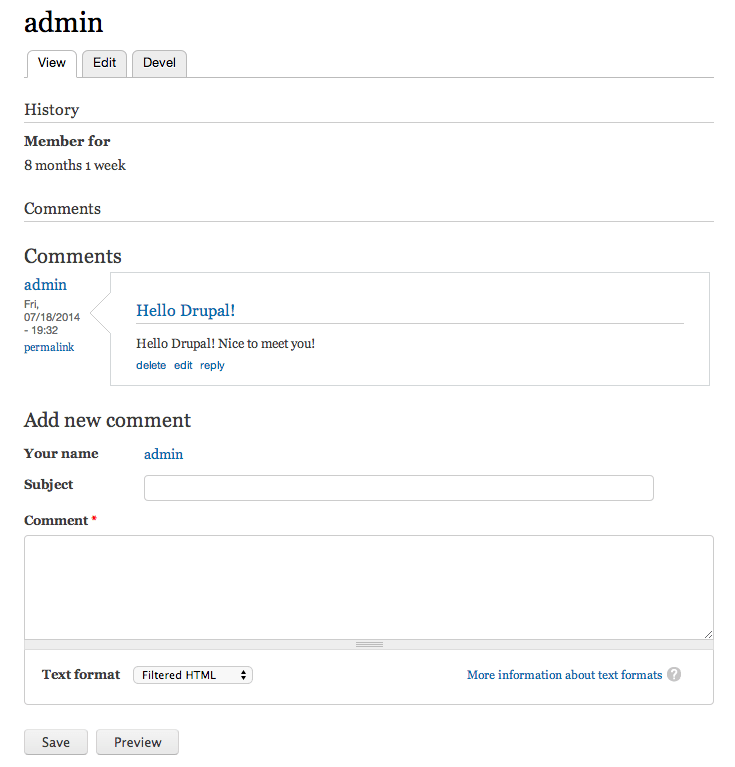Click the help question mark icon
The height and width of the screenshot is (767, 735).
pos(674,675)
